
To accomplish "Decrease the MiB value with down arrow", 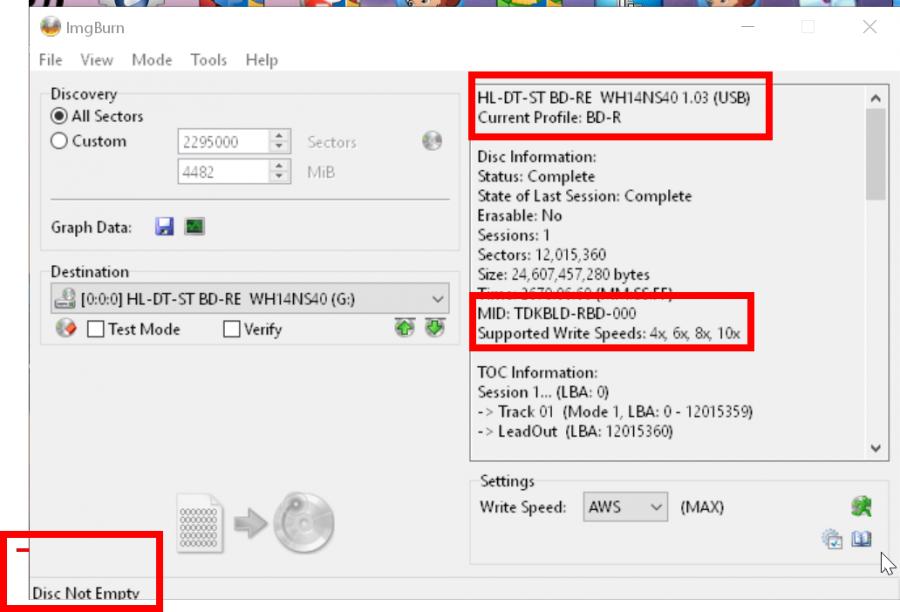I will [x=279, y=177].
